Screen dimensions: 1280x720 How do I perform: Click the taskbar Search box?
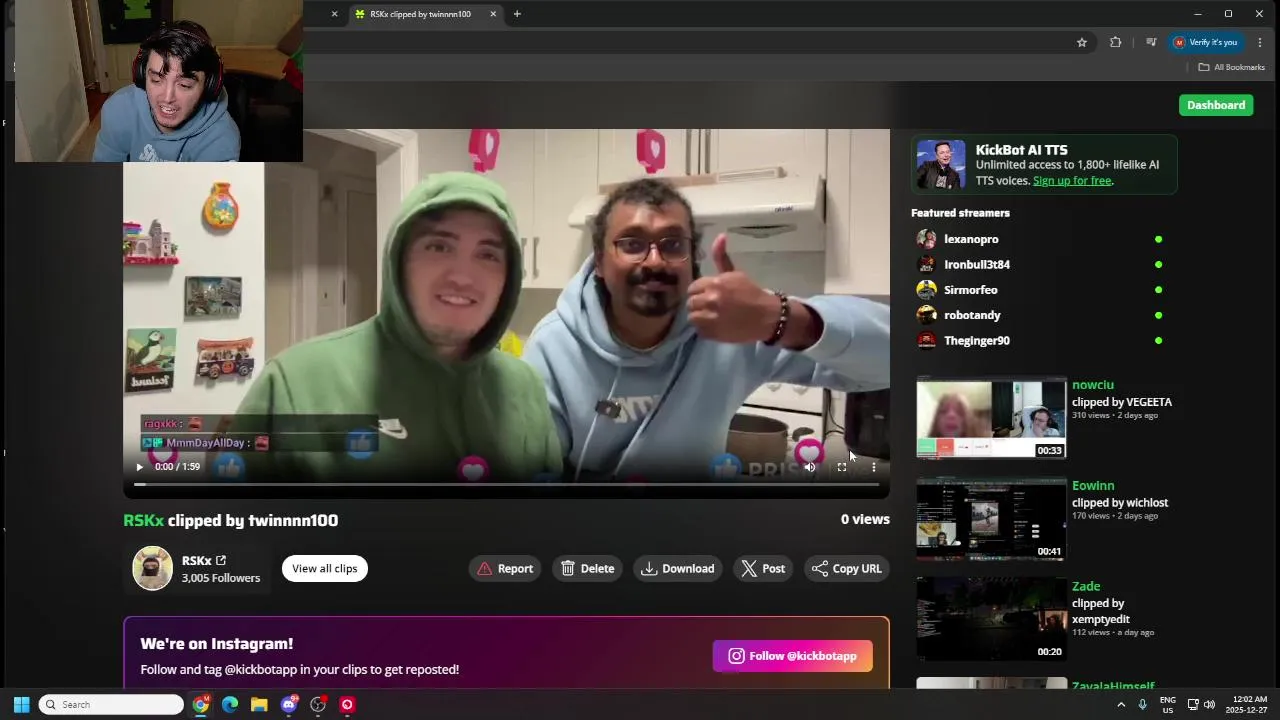[x=111, y=705]
